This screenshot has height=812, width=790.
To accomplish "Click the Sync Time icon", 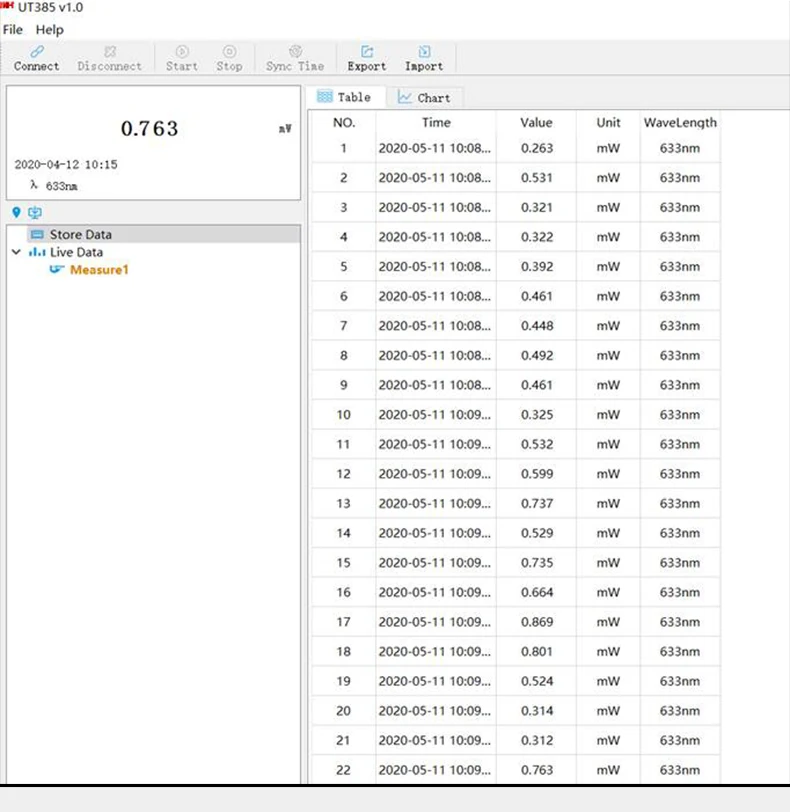I will point(295,51).
